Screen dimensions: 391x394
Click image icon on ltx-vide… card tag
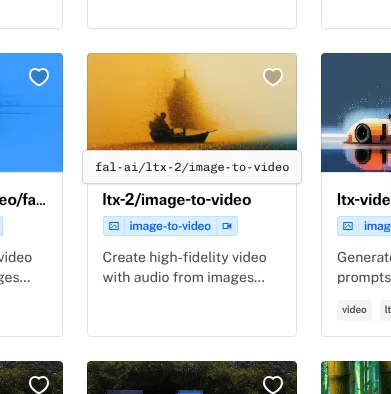pyautogui.click(x=348, y=226)
